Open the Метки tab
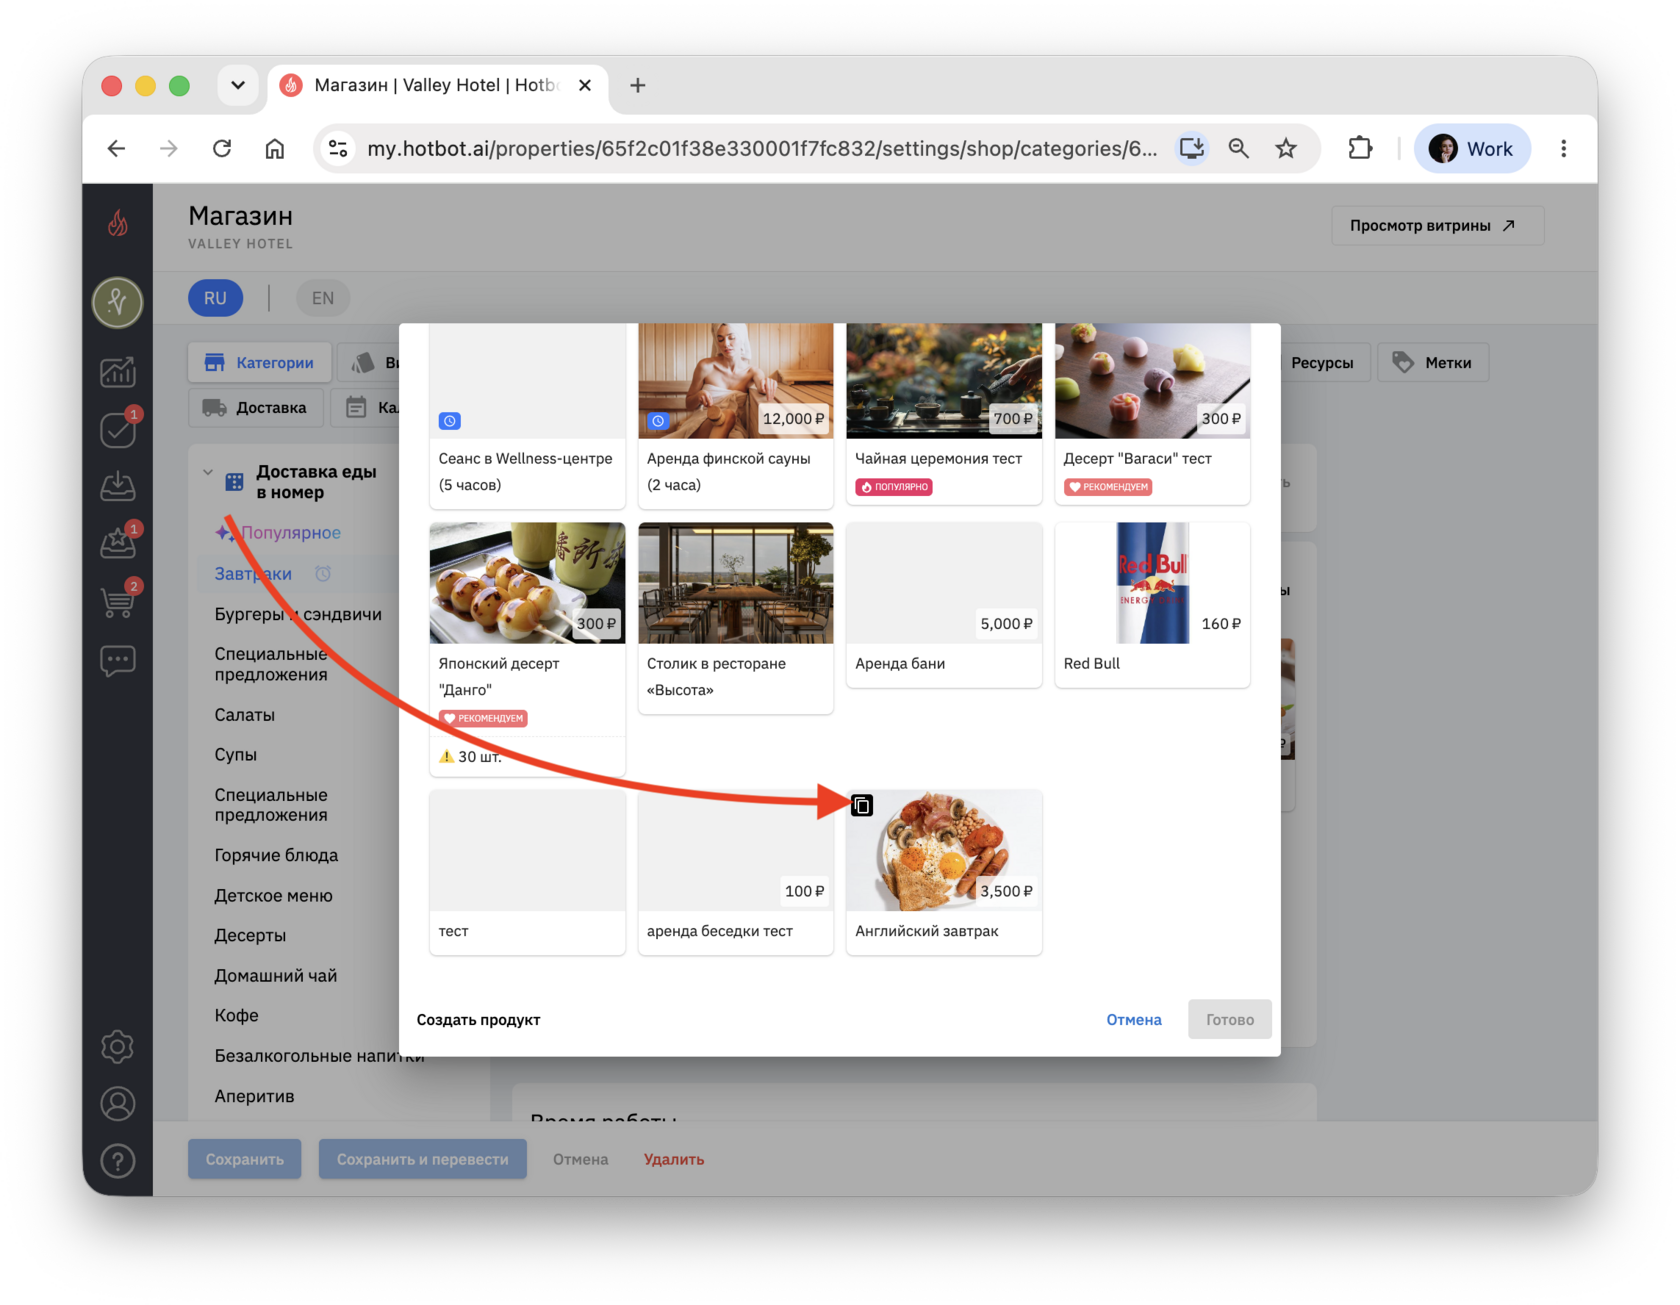The width and height of the screenshot is (1680, 1305). tap(1432, 362)
